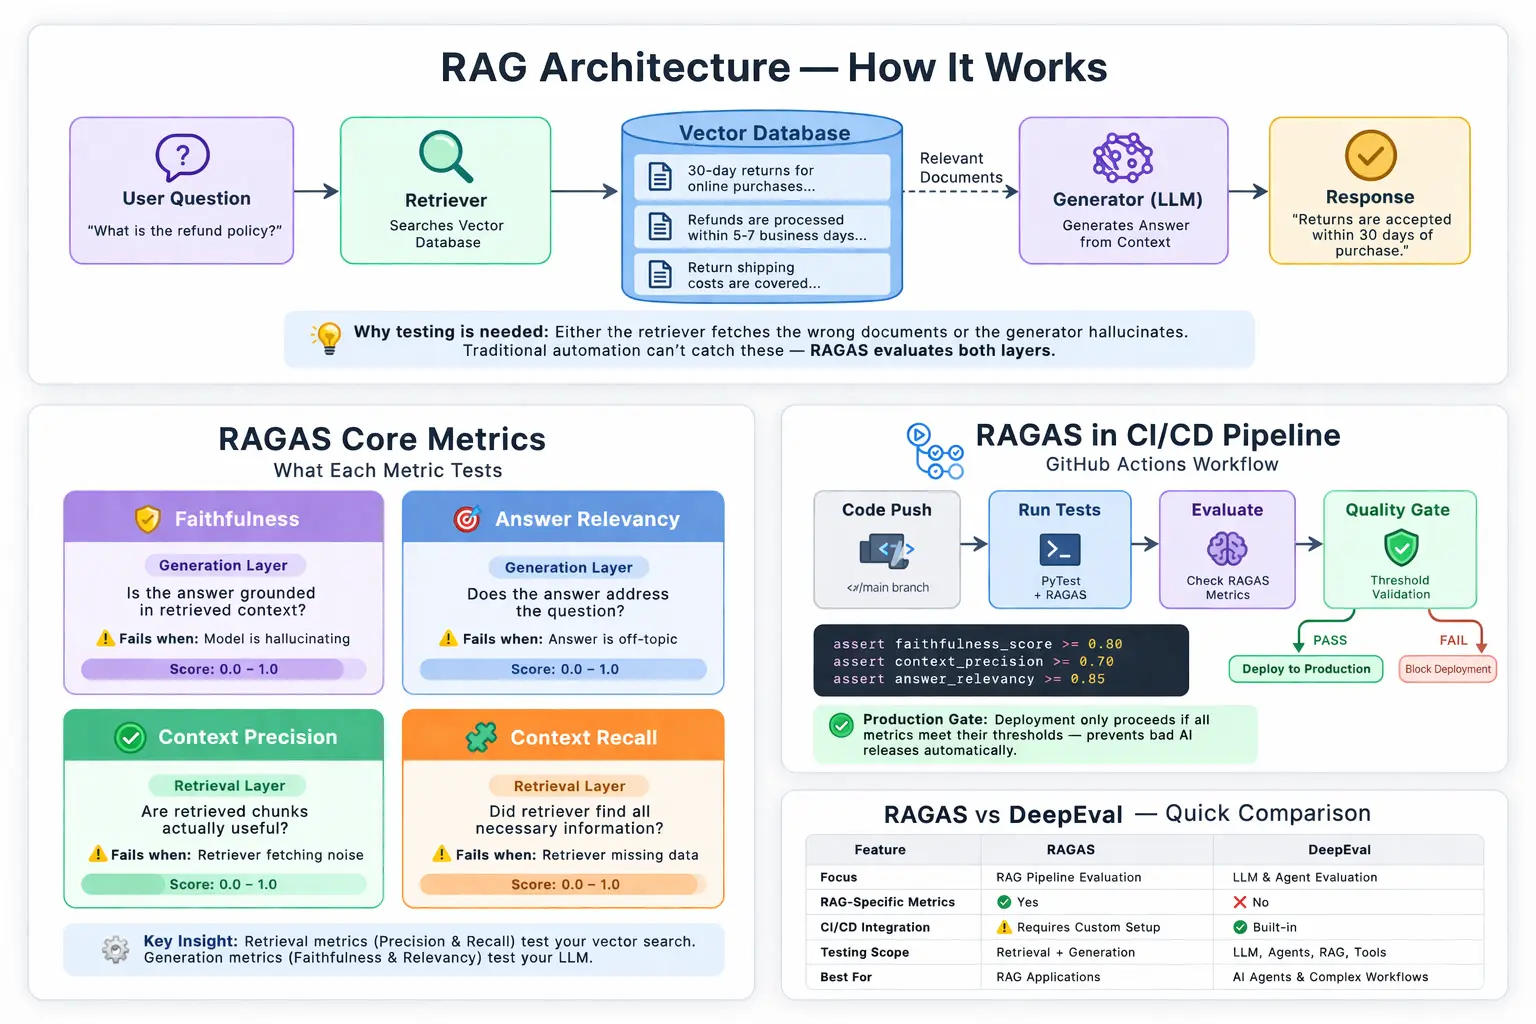Click the gear icon beside Key Insight
This screenshot has height=1024, width=1536.
pos(116,949)
